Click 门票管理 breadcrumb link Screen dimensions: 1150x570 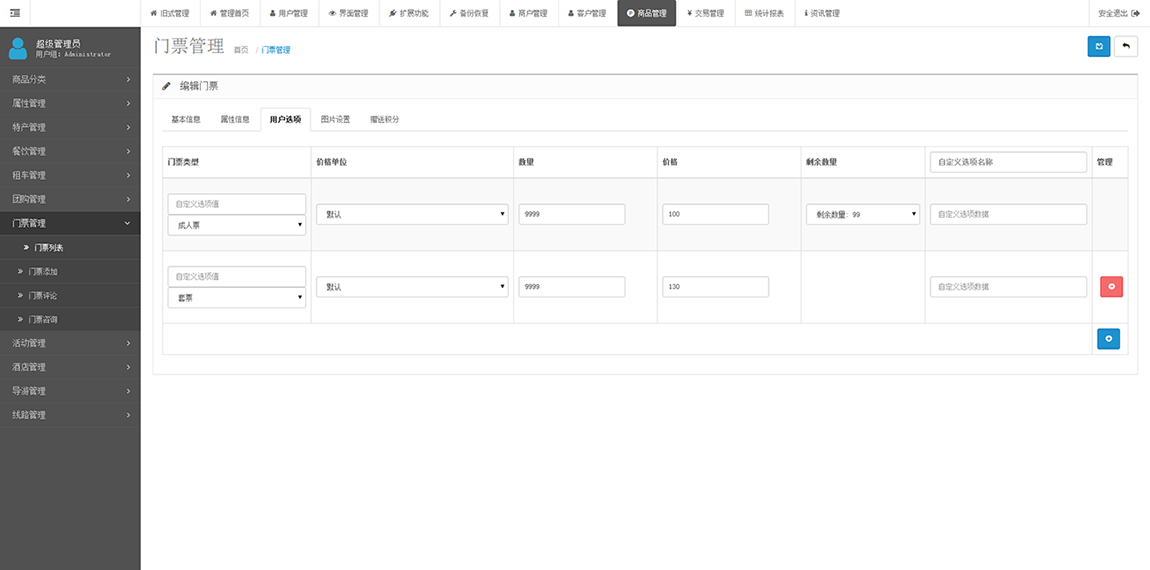pyautogui.click(x=276, y=50)
